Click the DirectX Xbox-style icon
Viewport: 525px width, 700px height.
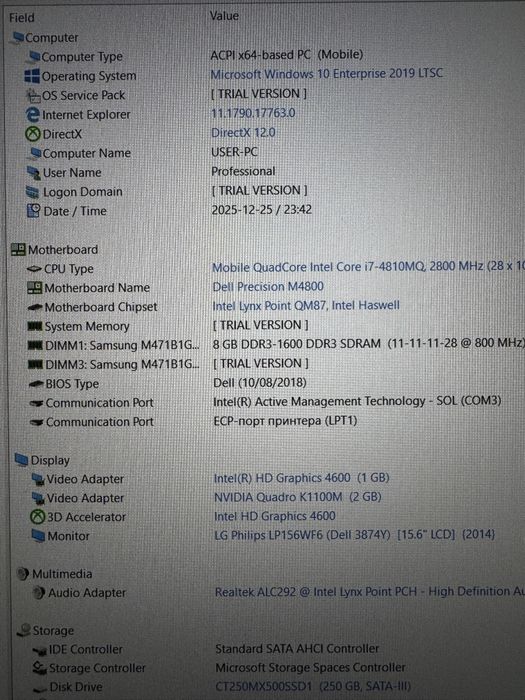[x=33, y=134]
